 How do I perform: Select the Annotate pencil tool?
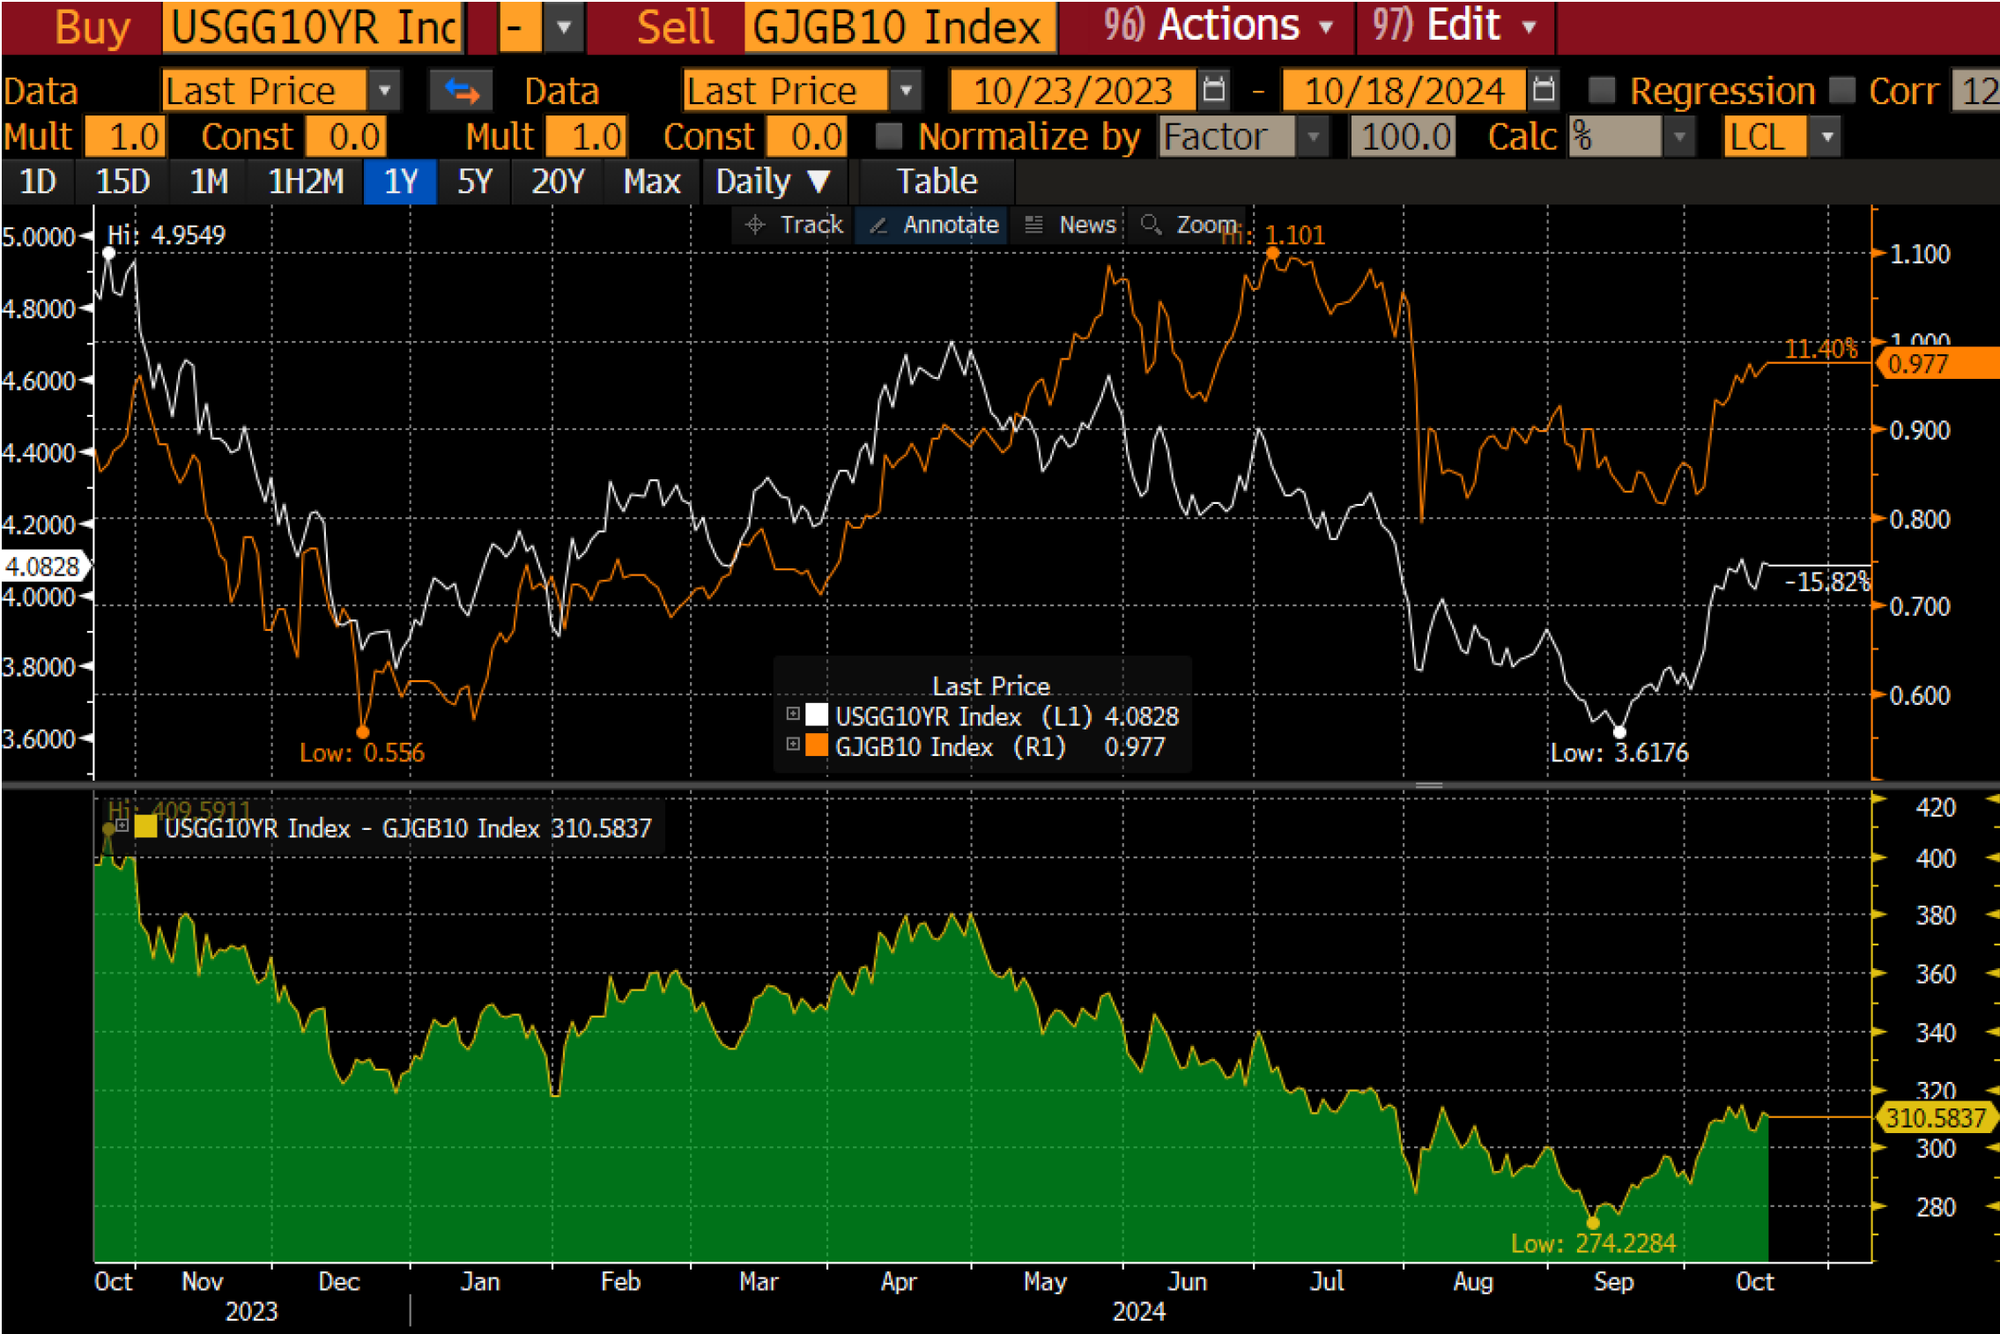(879, 225)
